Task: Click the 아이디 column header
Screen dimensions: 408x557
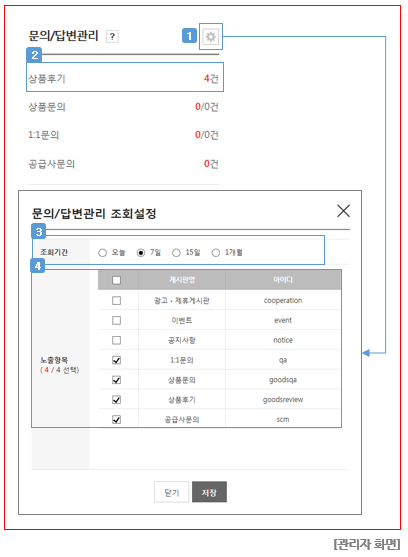Action: tap(283, 280)
